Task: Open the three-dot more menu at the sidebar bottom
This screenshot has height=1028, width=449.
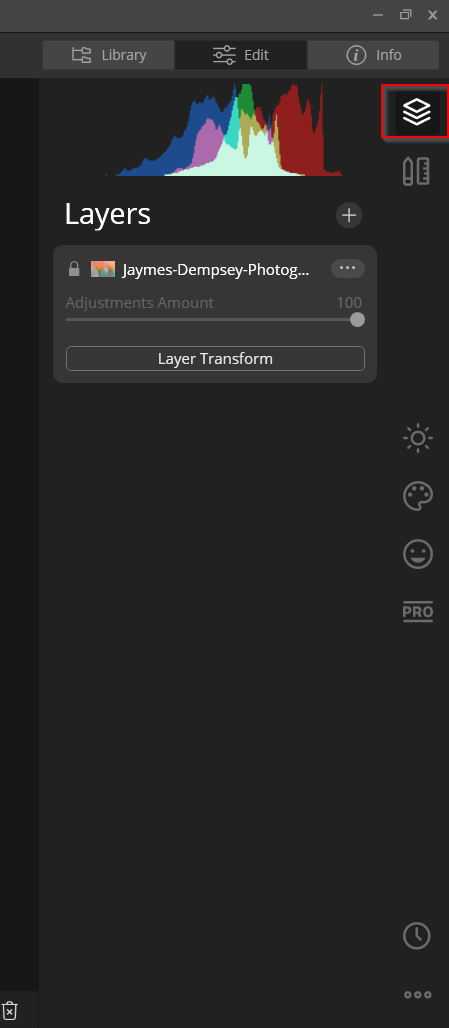Action: pos(418,995)
